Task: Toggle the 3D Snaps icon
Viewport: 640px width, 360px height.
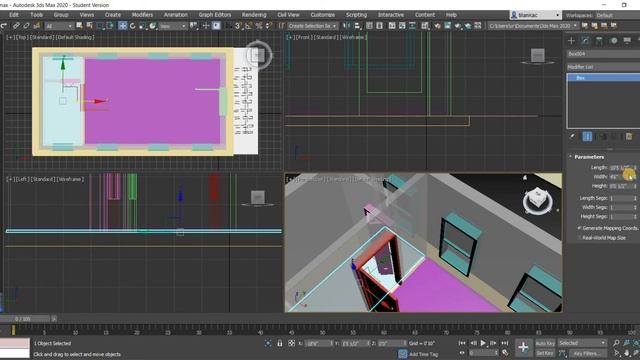Action: click(238, 26)
